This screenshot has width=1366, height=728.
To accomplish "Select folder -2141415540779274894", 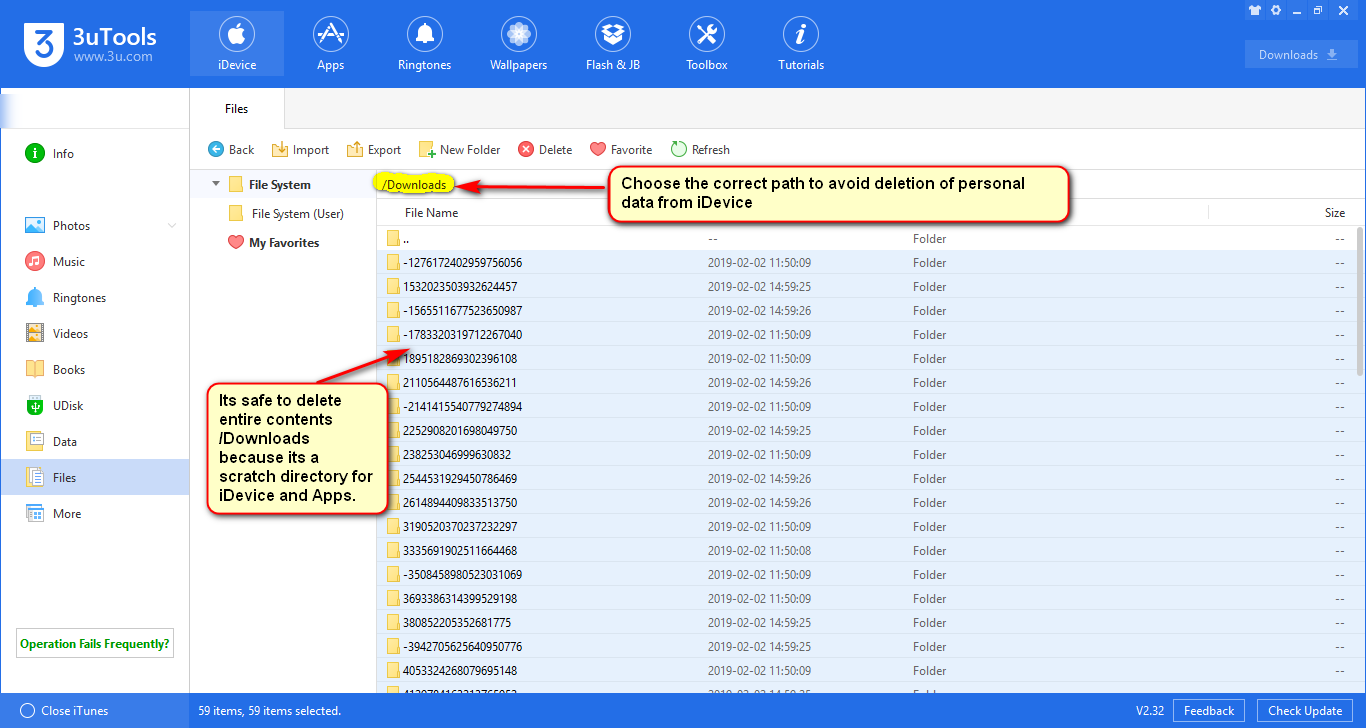I will [866, 407].
